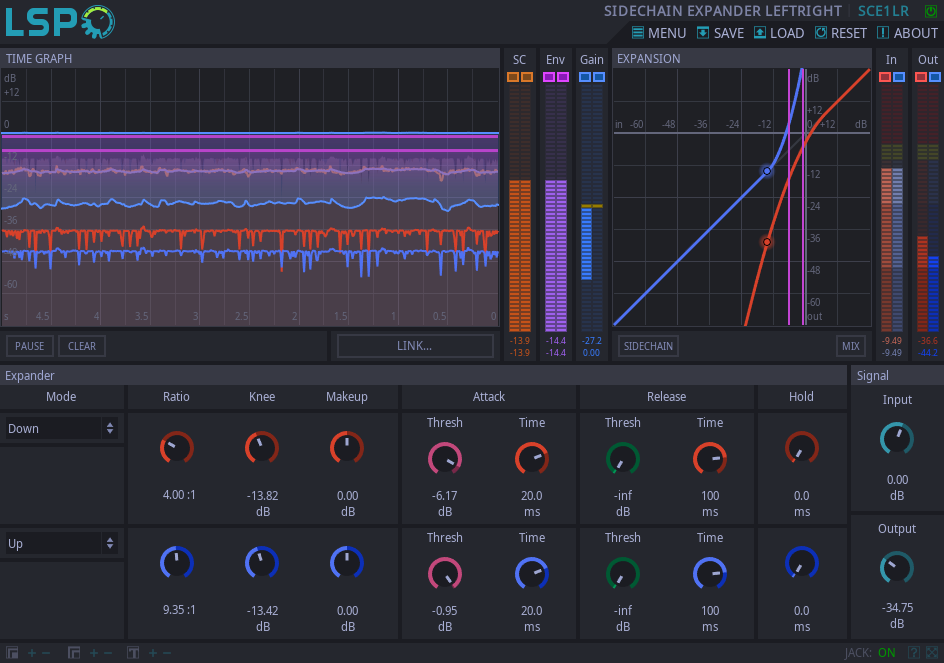The height and width of the screenshot is (663, 944).
Task: Open the Up mode dropdown
Action: pyautogui.click(x=60, y=543)
